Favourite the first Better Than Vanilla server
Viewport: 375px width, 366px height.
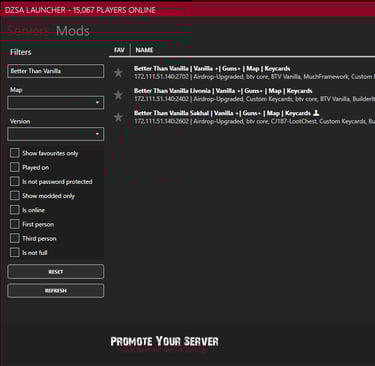[118, 73]
